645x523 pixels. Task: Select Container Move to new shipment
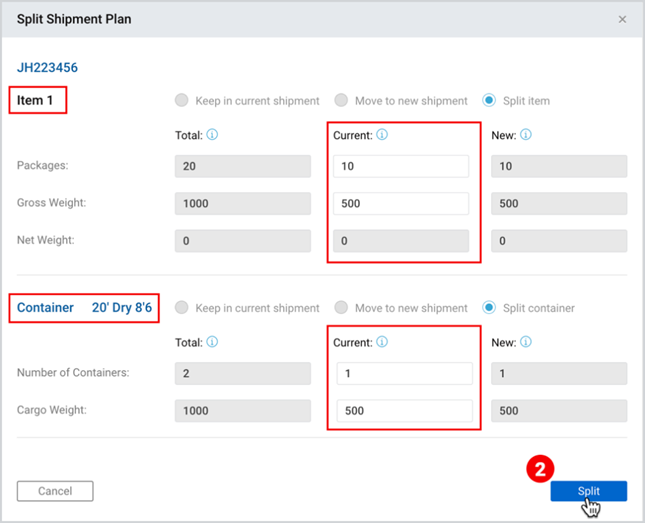(341, 308)
